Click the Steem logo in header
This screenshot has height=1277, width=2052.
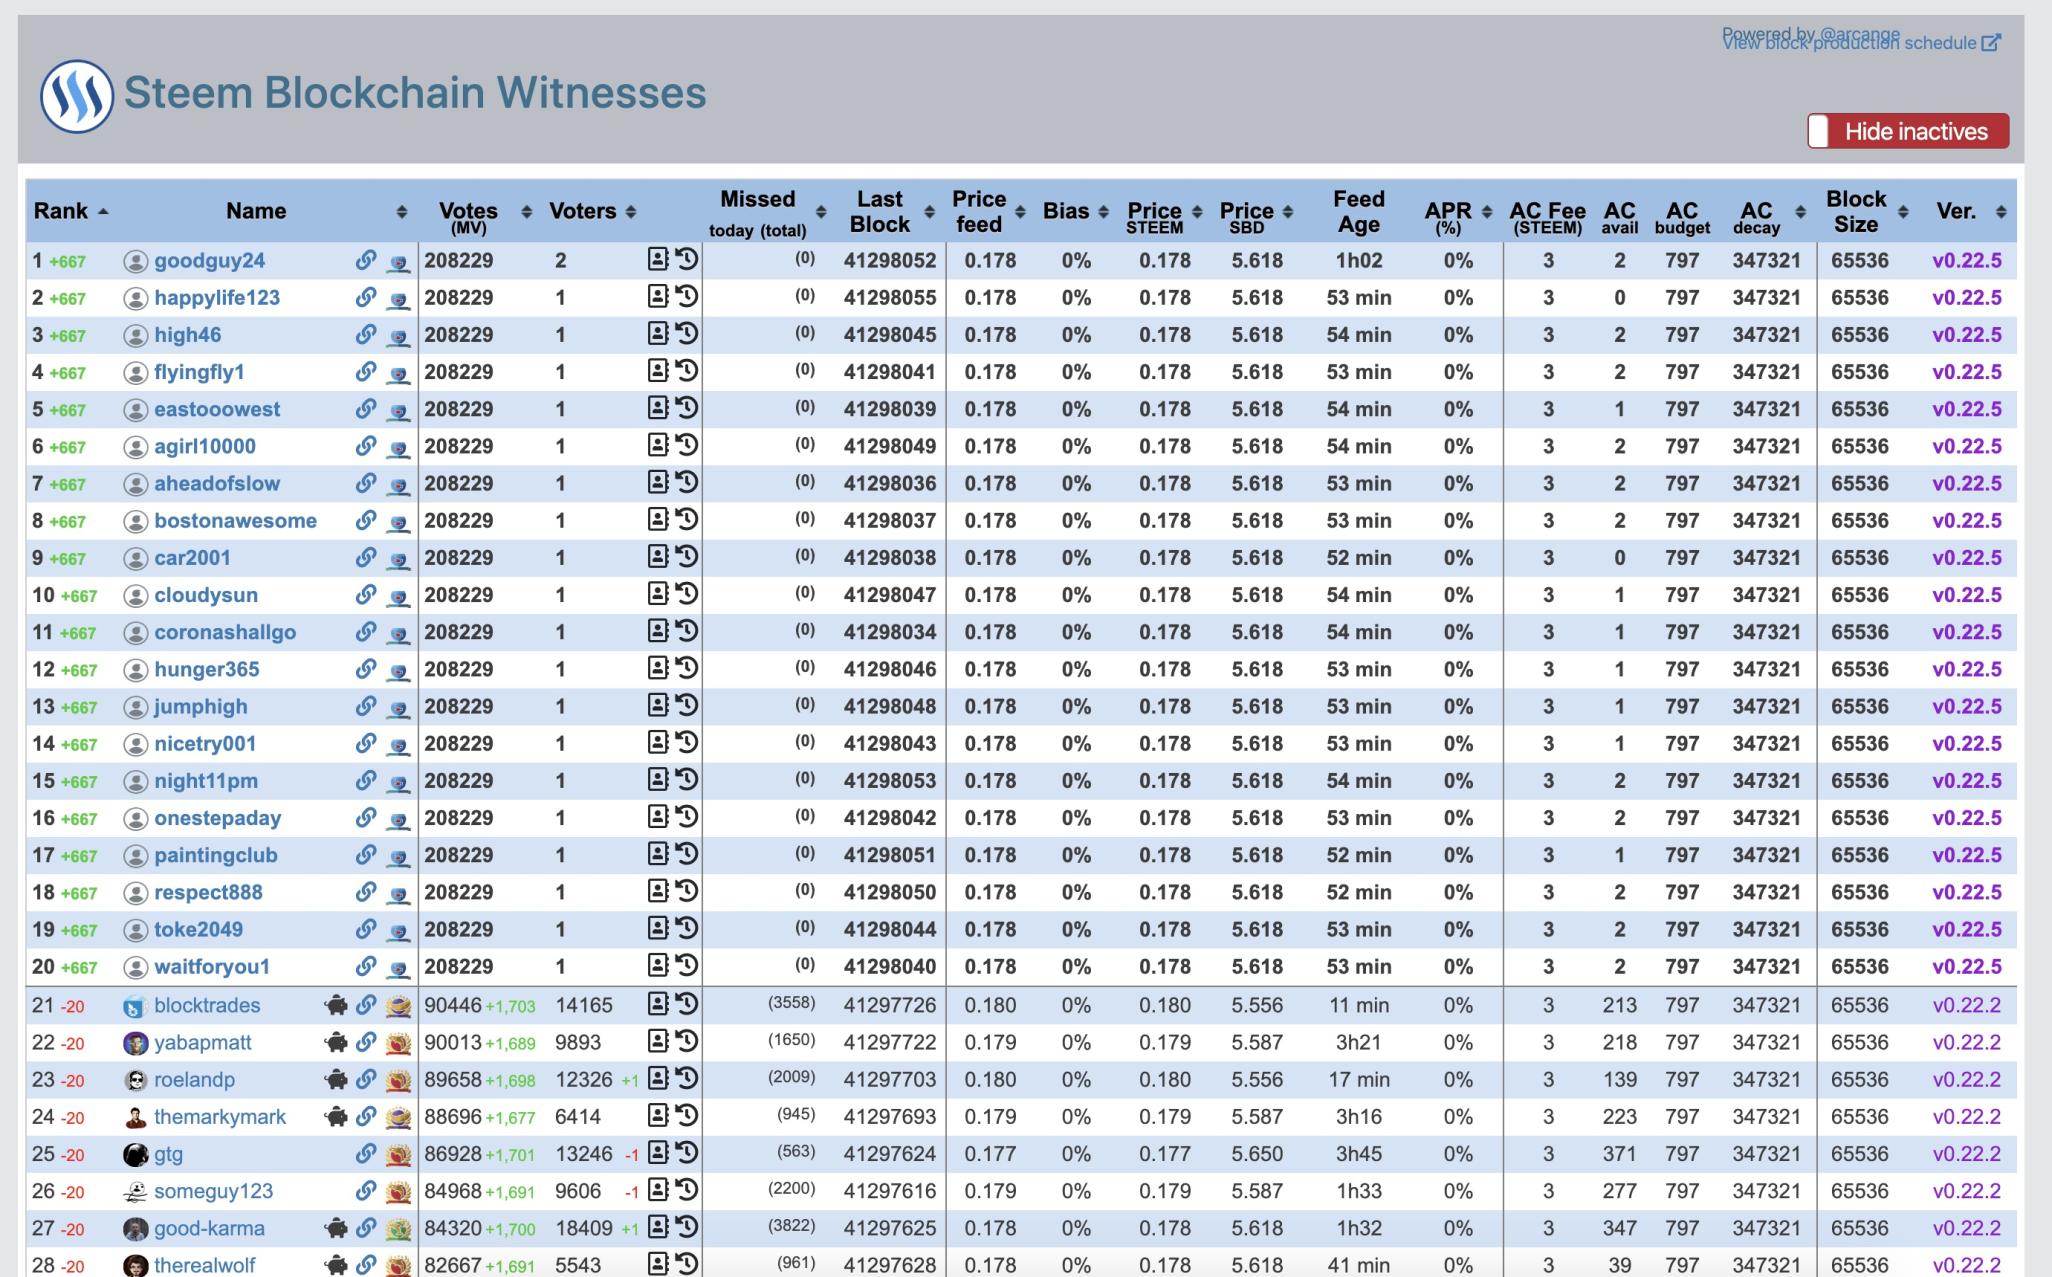(76, 96)
